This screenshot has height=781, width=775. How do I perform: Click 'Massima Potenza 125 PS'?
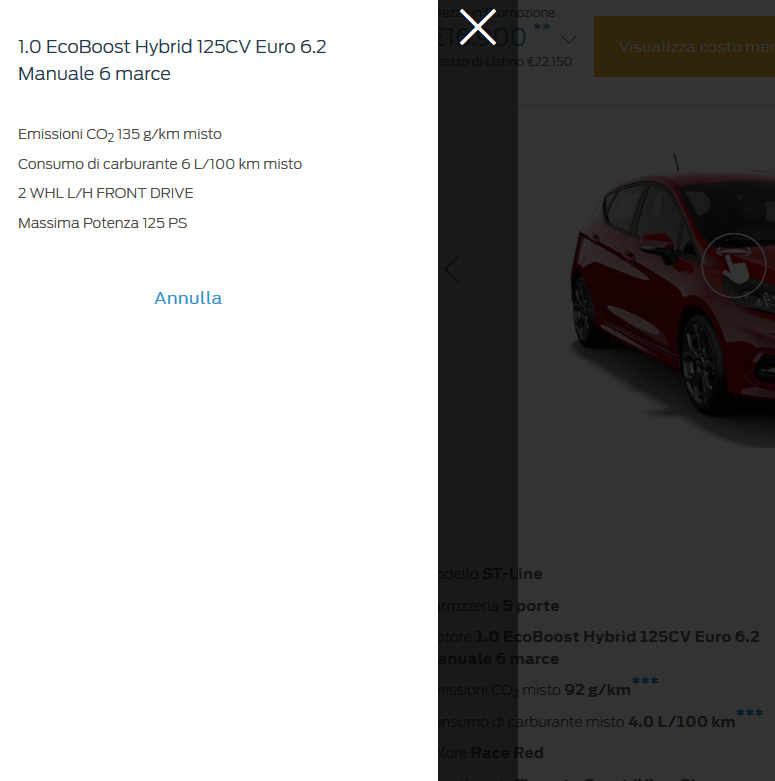103,223
